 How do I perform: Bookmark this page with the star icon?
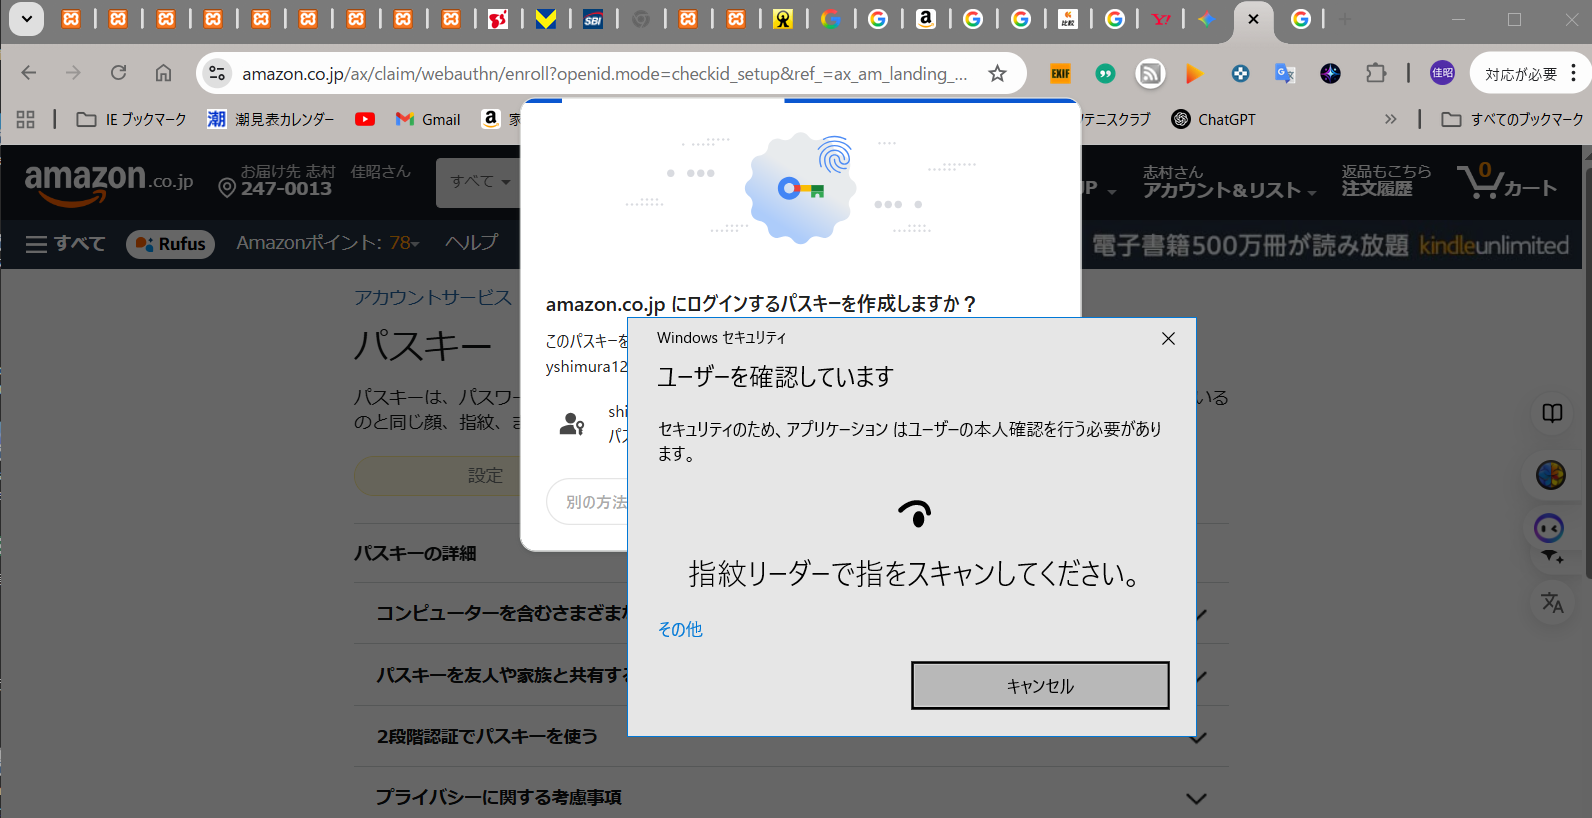click(x=997, y=73)
